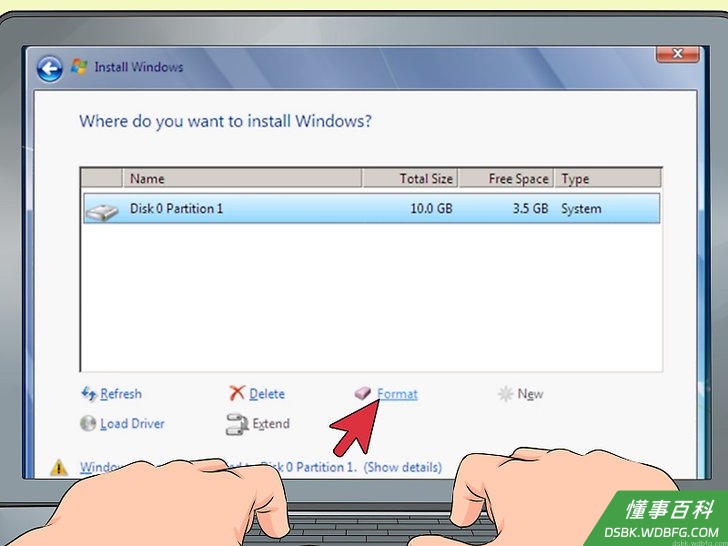Click the blue back arrow button
The height and width of the screenshot is (546, 728).
click(x=49, y=69)
